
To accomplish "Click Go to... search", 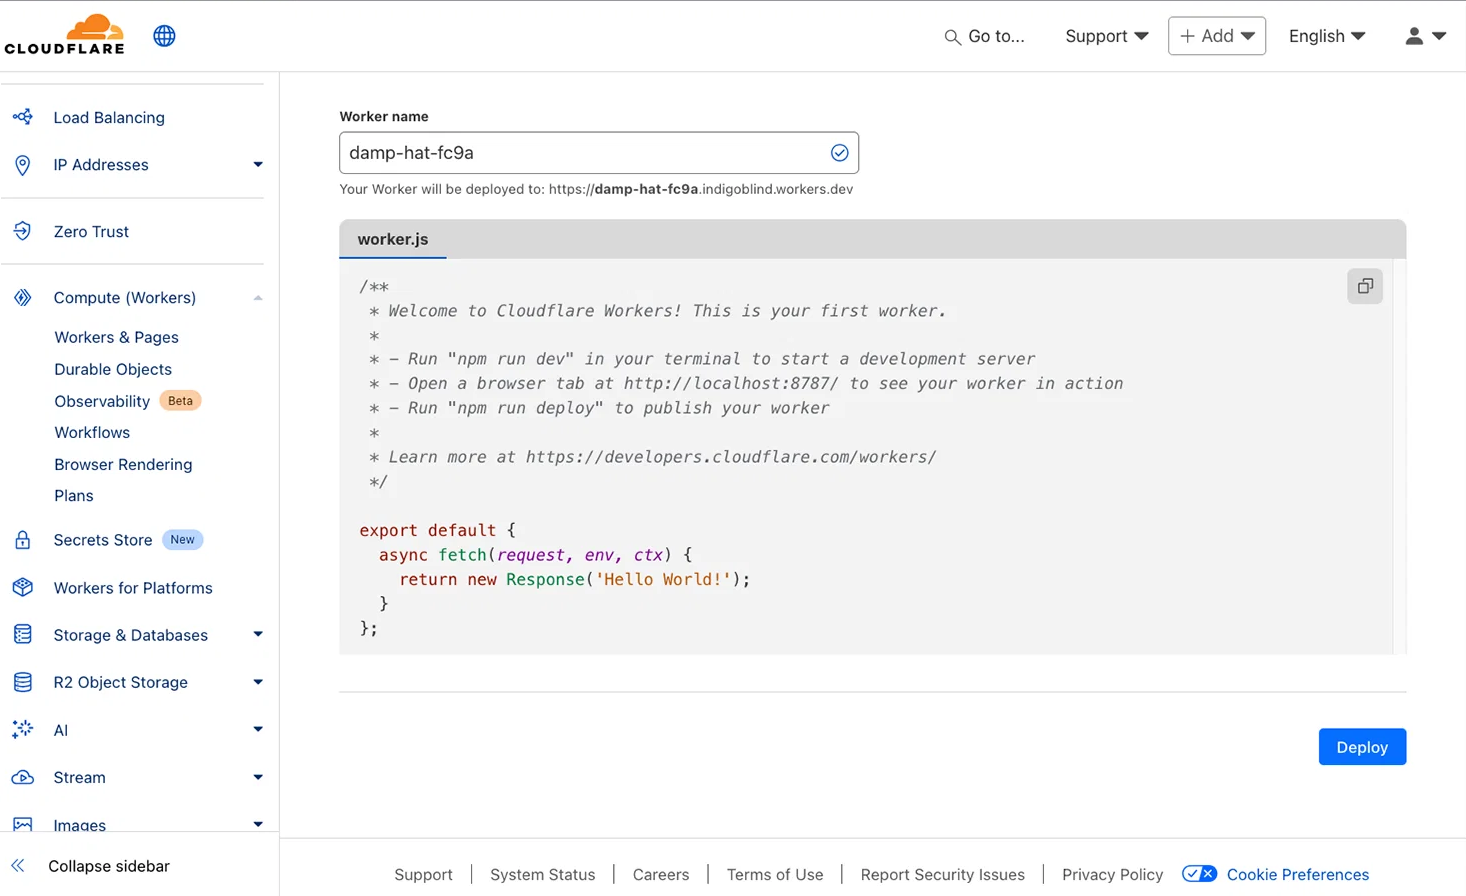I will click(x=996, y=36).
